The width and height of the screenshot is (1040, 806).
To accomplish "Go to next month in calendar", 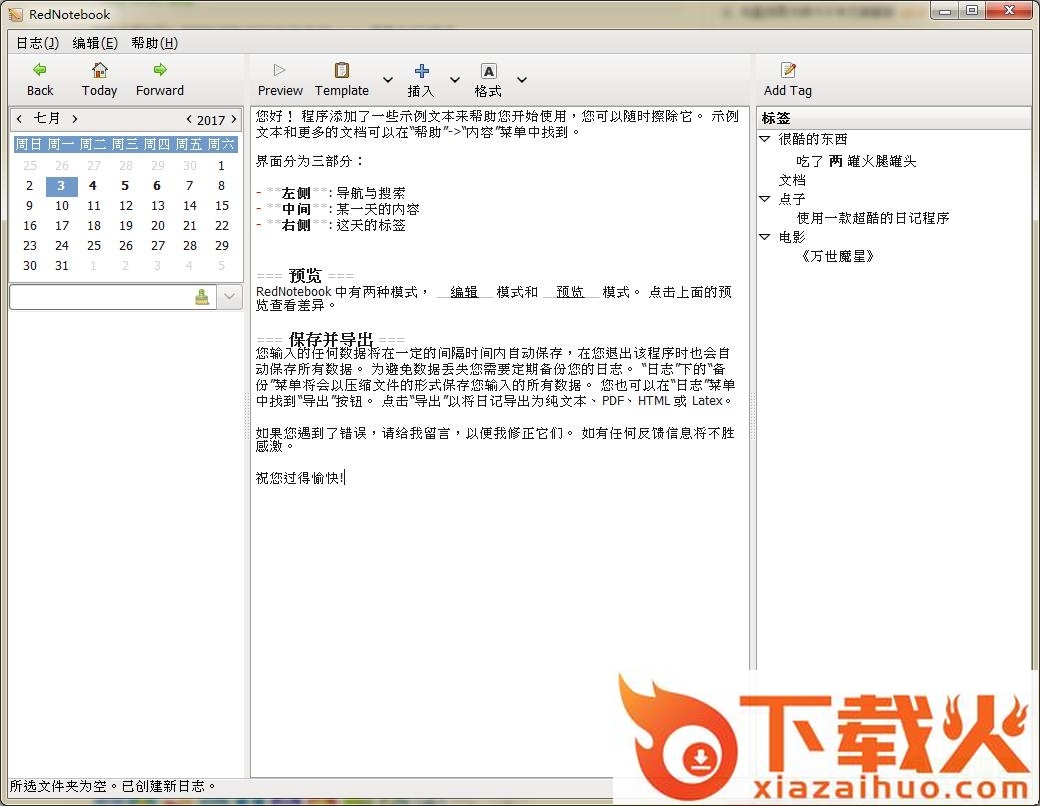I will (x=75, y=119).
